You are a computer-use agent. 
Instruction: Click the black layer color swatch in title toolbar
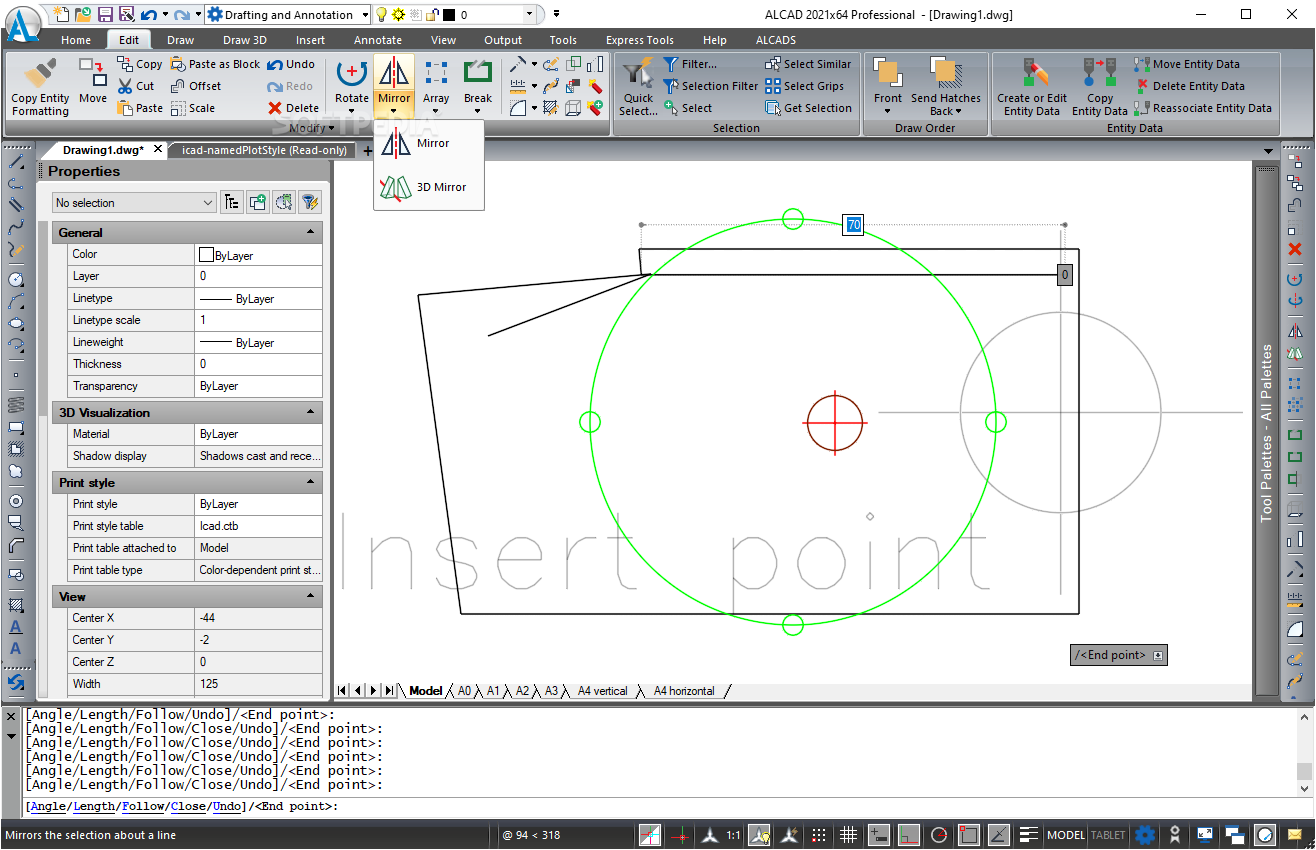point(448,15)
